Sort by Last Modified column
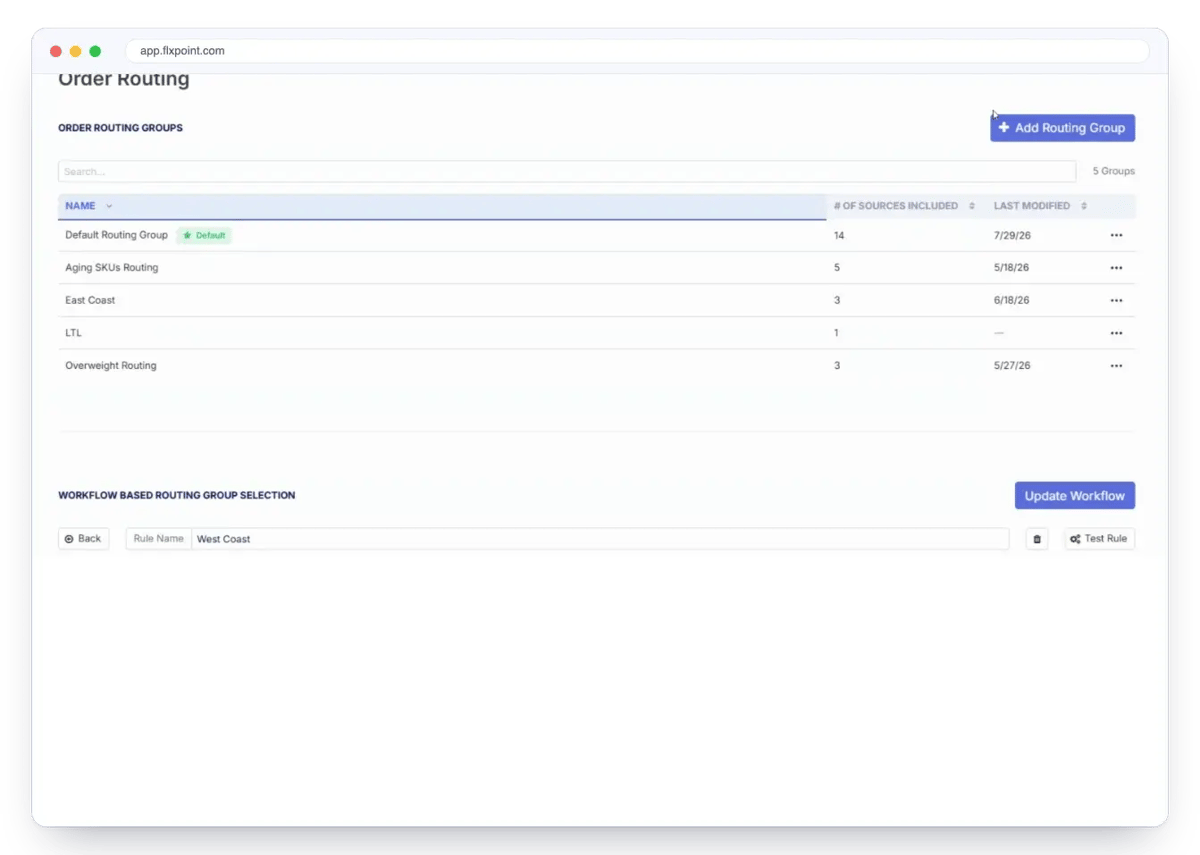Viewport: 1200px width, 855px height. [x=1084, y=206]
